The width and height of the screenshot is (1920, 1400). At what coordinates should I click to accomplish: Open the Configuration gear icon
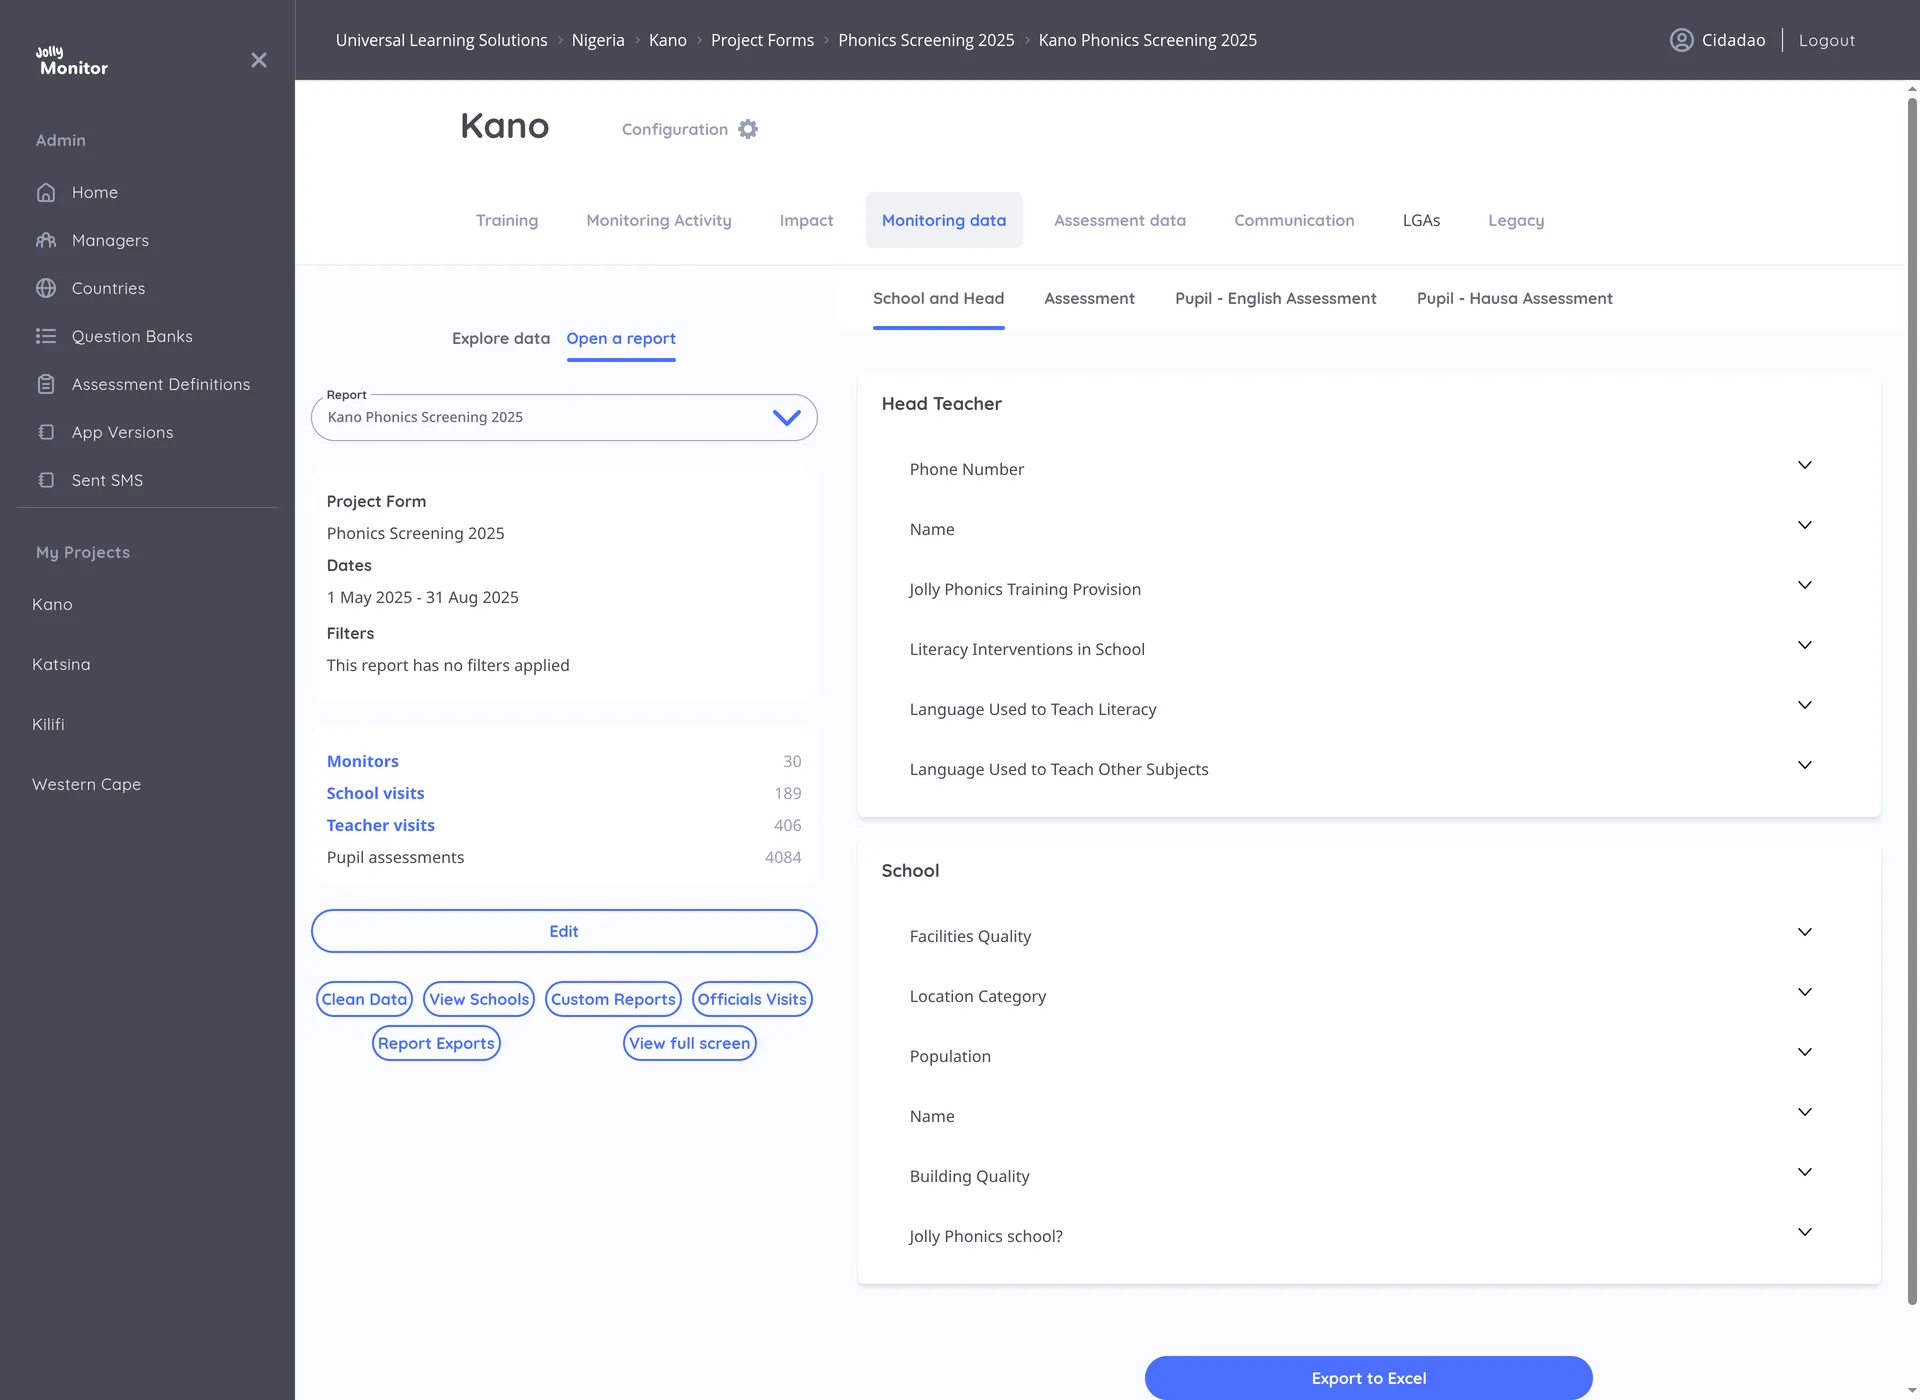click(x=748, y=129)
